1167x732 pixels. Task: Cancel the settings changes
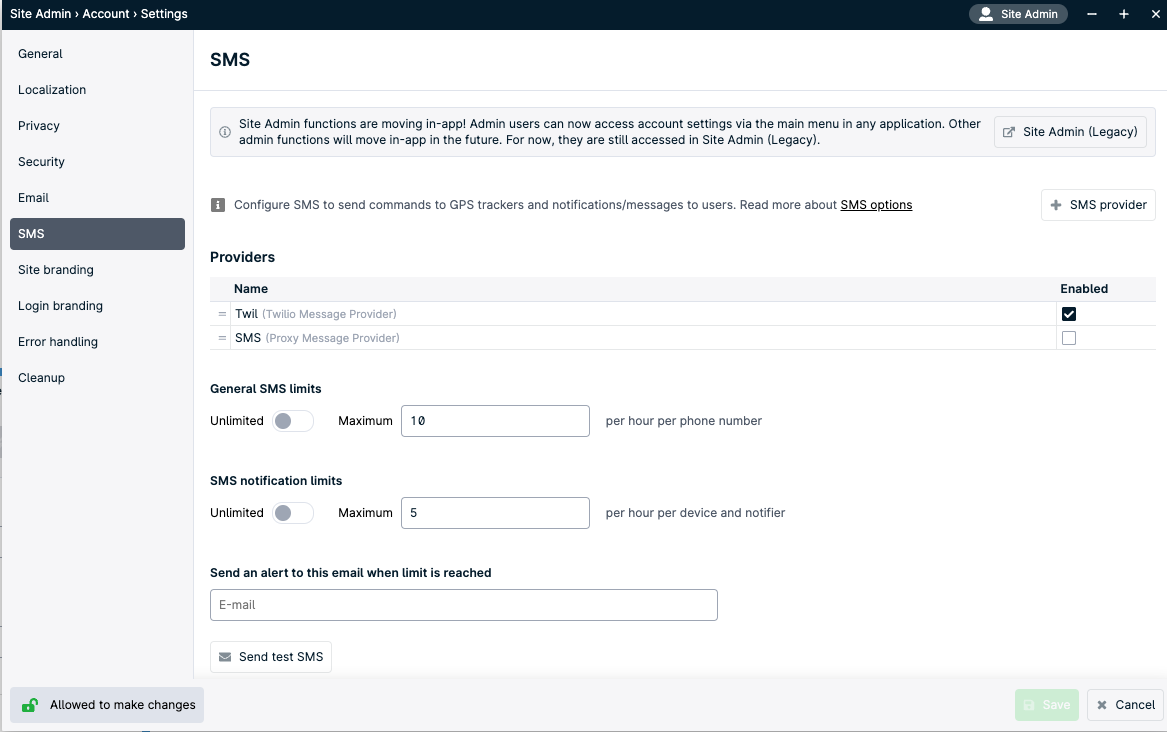click(1125, 704)
